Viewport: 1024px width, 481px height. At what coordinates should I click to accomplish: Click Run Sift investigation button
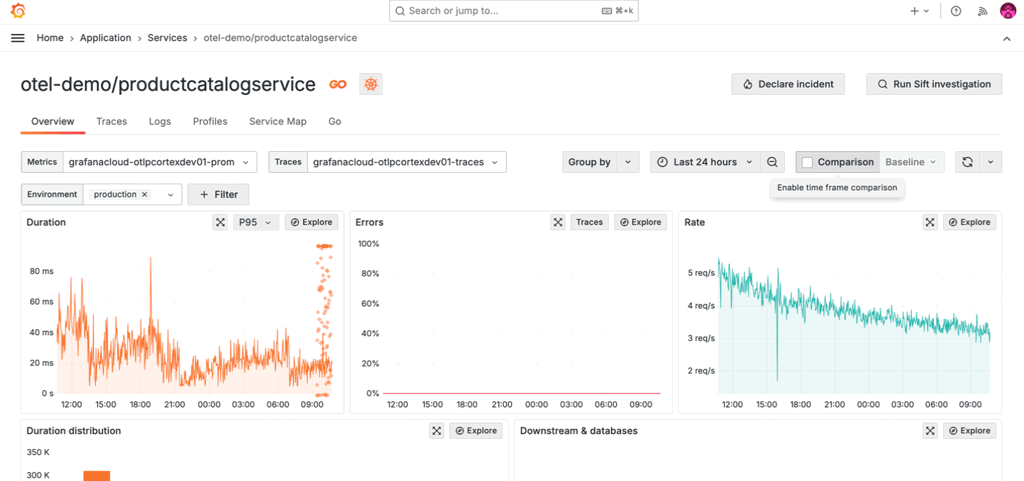coord(935,84)
